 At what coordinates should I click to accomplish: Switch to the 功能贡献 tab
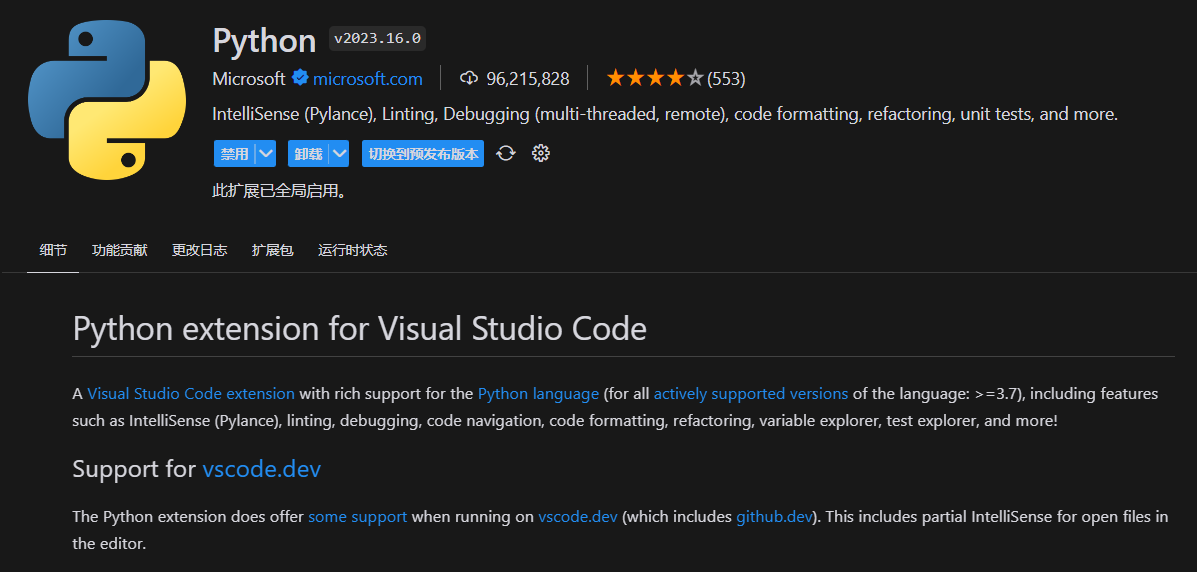(x=120, y=250)
